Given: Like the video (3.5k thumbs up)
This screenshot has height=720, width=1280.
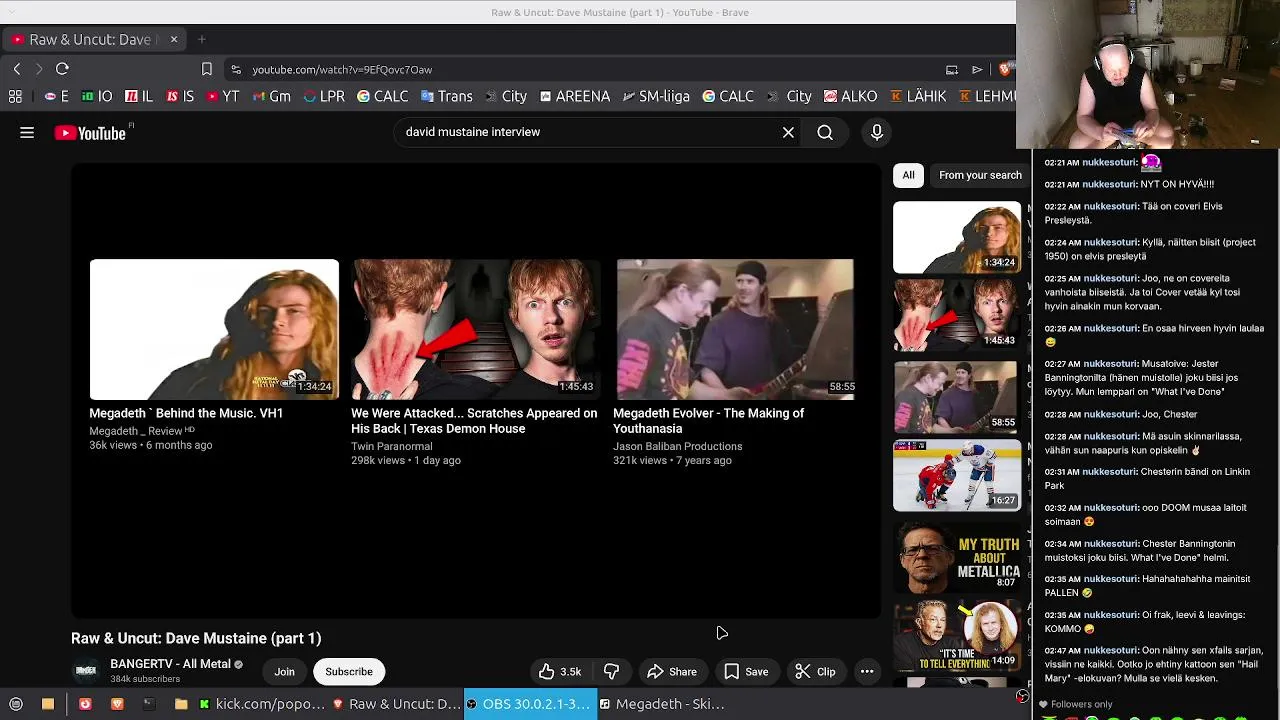Looking at the screenshot, I should [x=560, y=672].
